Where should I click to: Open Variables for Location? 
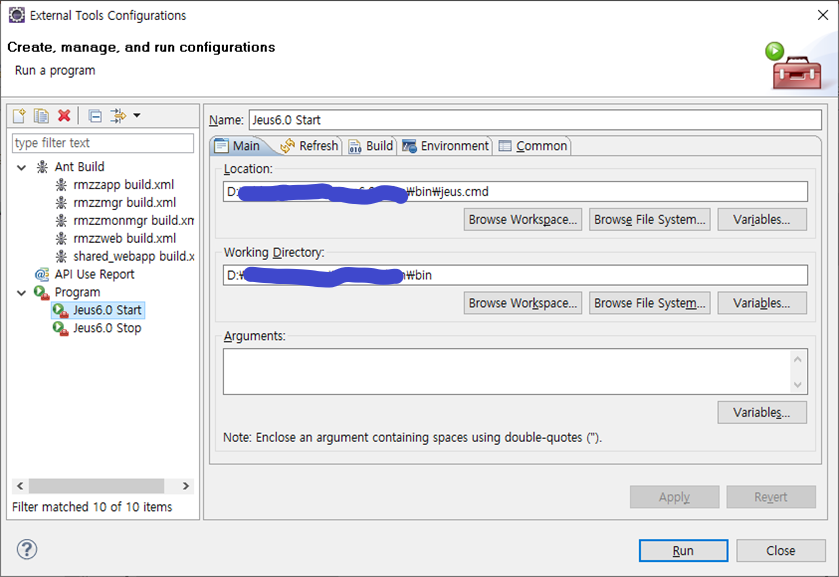(762, 220)
